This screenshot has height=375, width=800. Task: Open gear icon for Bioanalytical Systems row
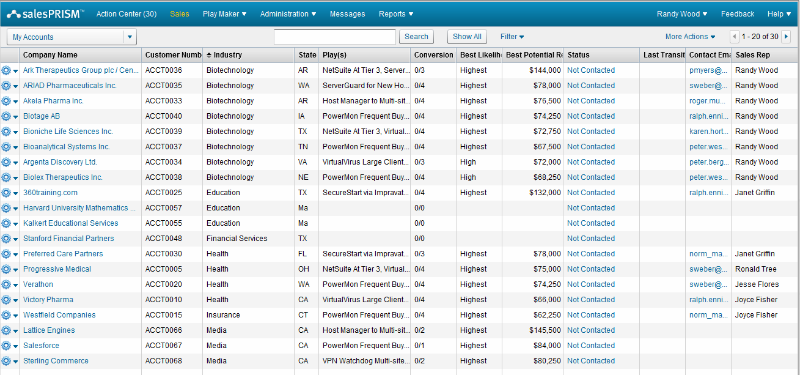(x=6, y=147)
